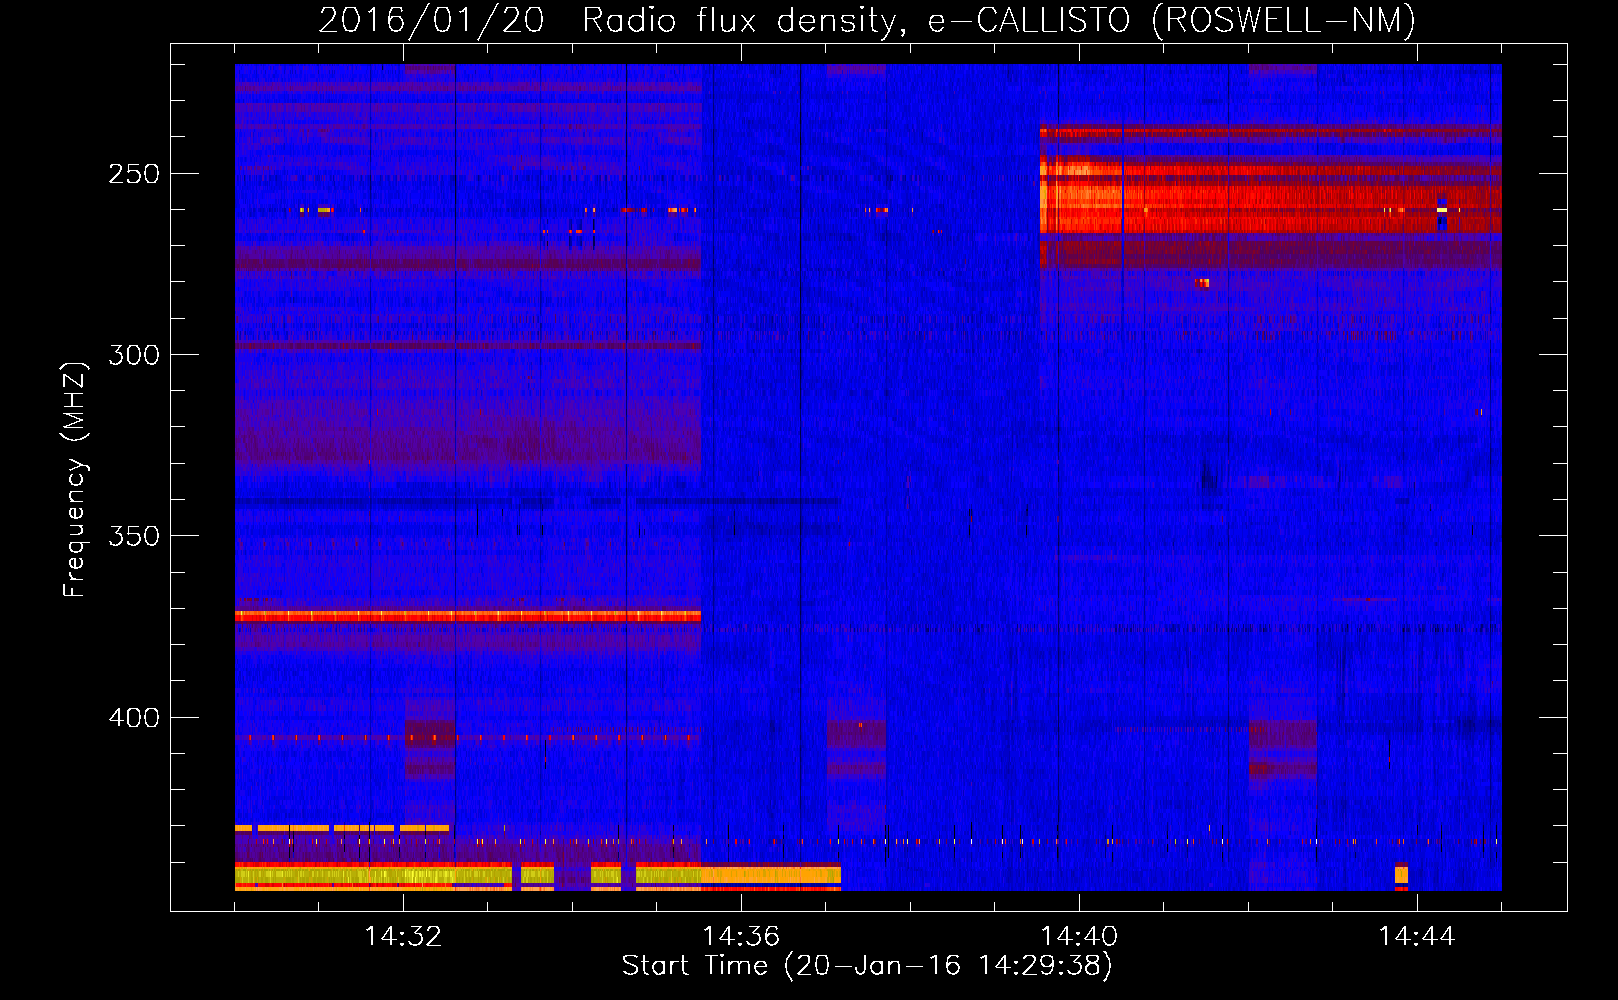
Task: Click the 14:44 time tick label
Action: tap(1417, 937)
